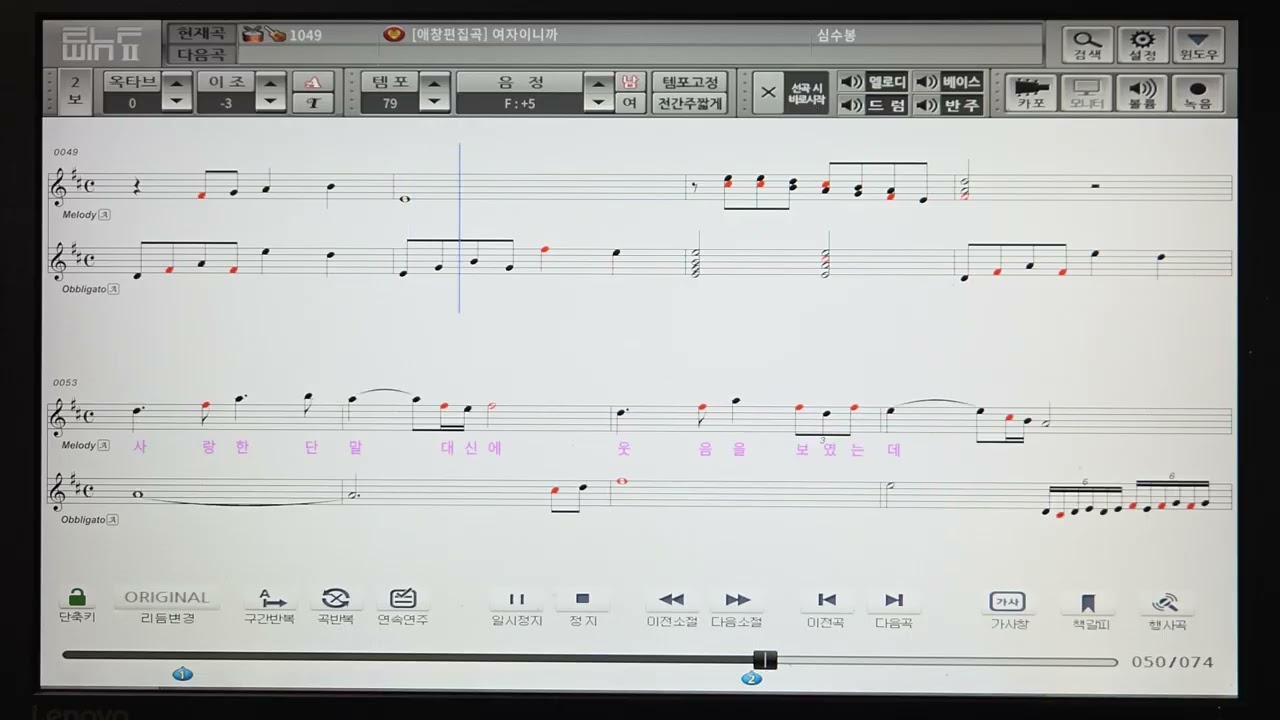This screenshot has height=720, width=1280.
Task: Toggle the Obbligato label icon on second staff
Action: coord(113,289)
